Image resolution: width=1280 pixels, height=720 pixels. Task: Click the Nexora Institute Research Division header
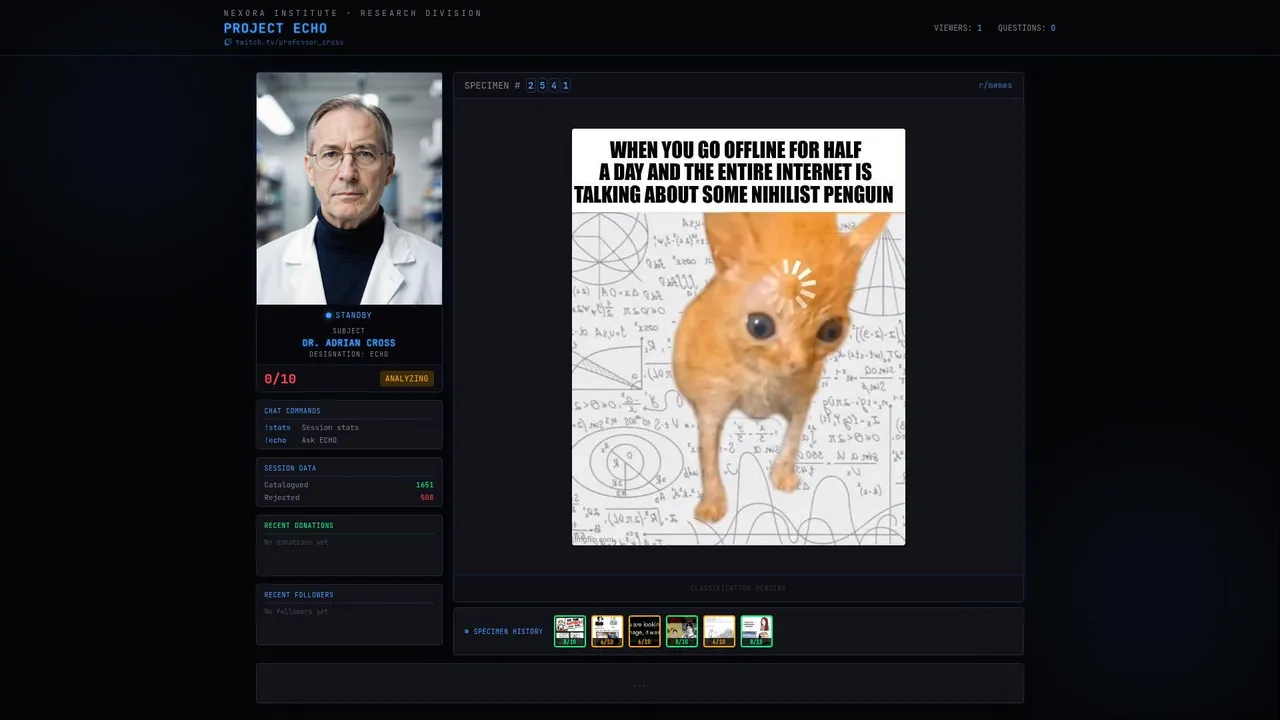point(352,13)
